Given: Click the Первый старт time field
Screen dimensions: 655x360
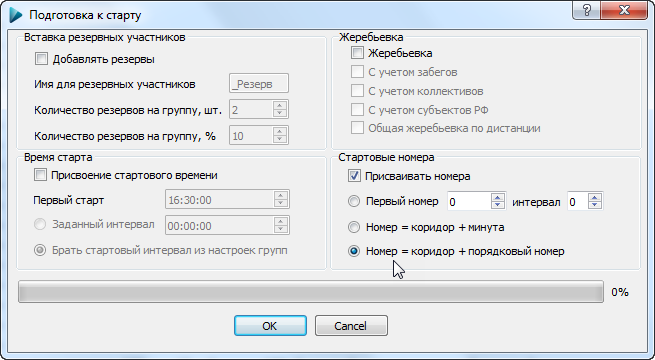Looking at the screenshot, I should (x=220, y=199).
